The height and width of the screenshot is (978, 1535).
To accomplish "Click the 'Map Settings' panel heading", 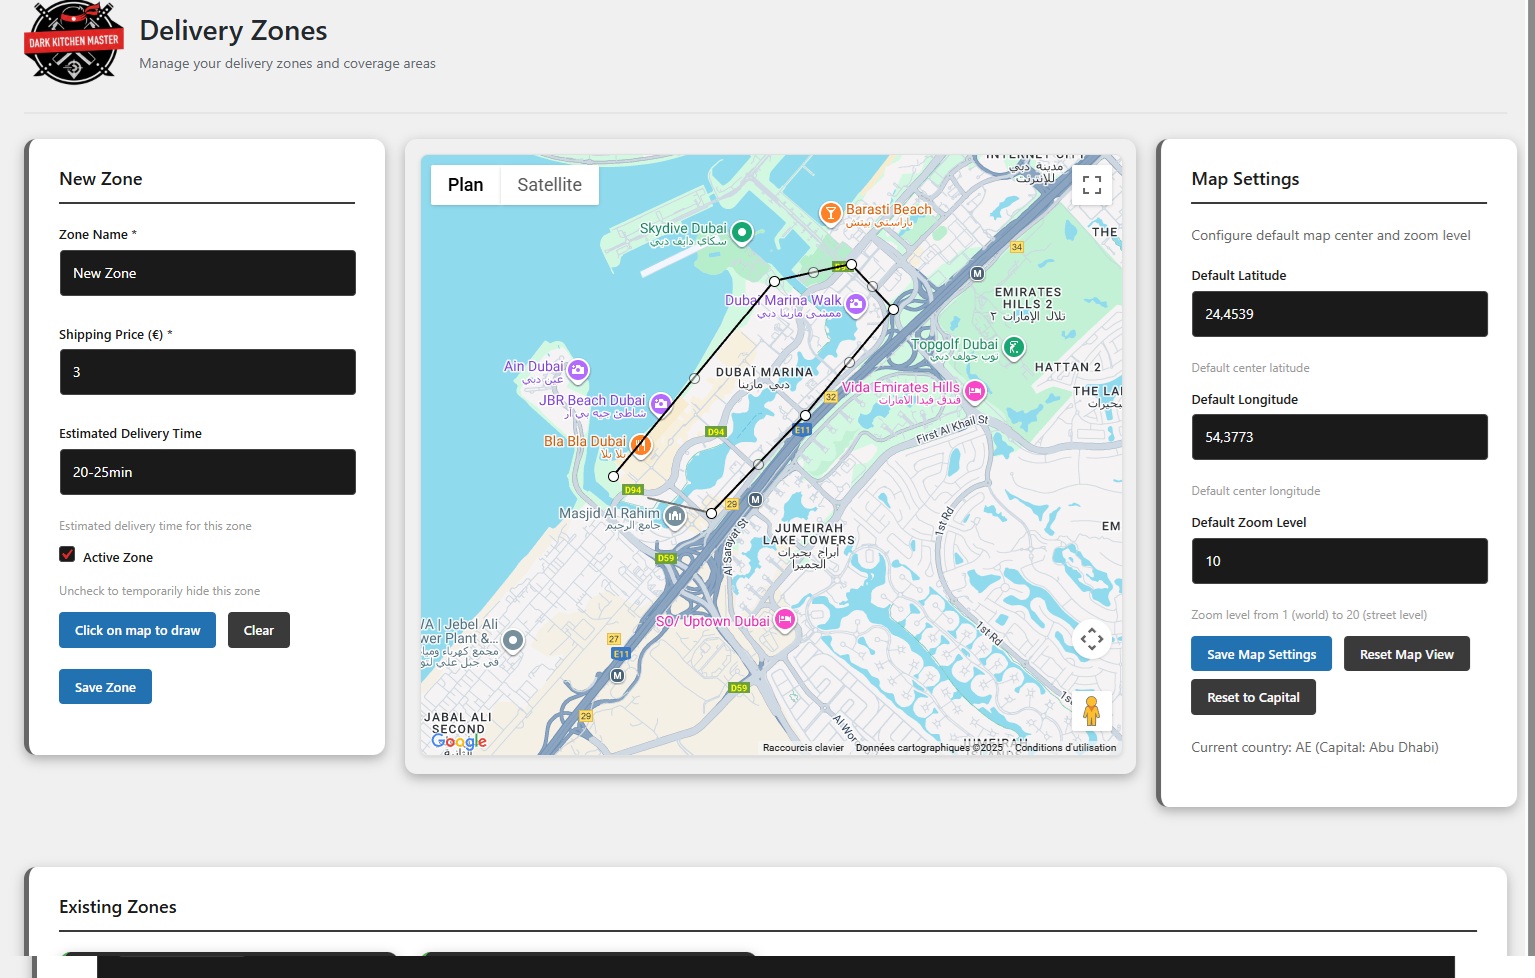I will pyautogui.click(x=1245, y=179).
